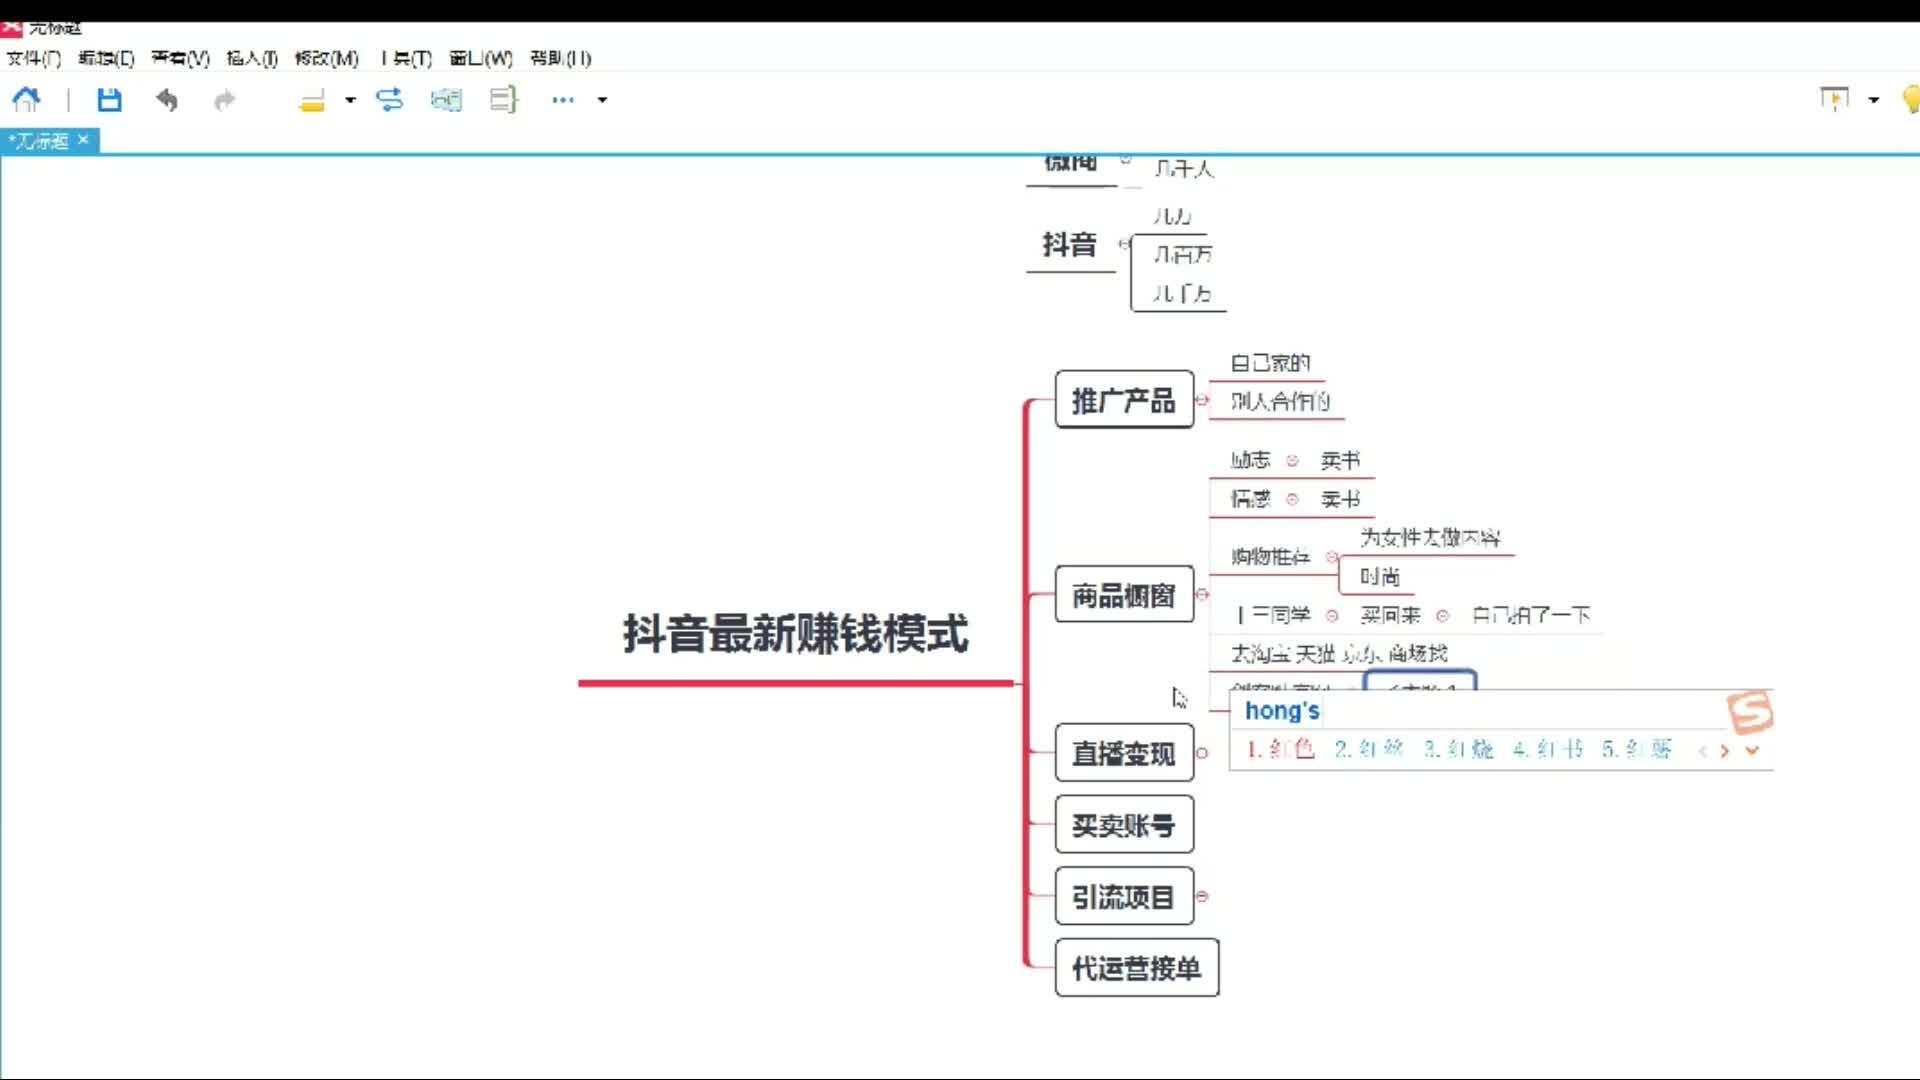Collapse the 抖音 topic branch
Viewport: 1920px width, 1080px height.
click(x=1125, y=244)
